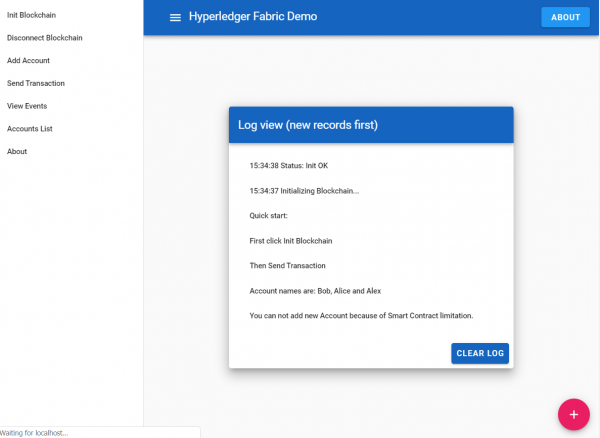The height and width of the screenshot is (438, 600).
Task: Go to Send Transaction in the sidebar
Action: pyautogui.click(x=36, y=83)
